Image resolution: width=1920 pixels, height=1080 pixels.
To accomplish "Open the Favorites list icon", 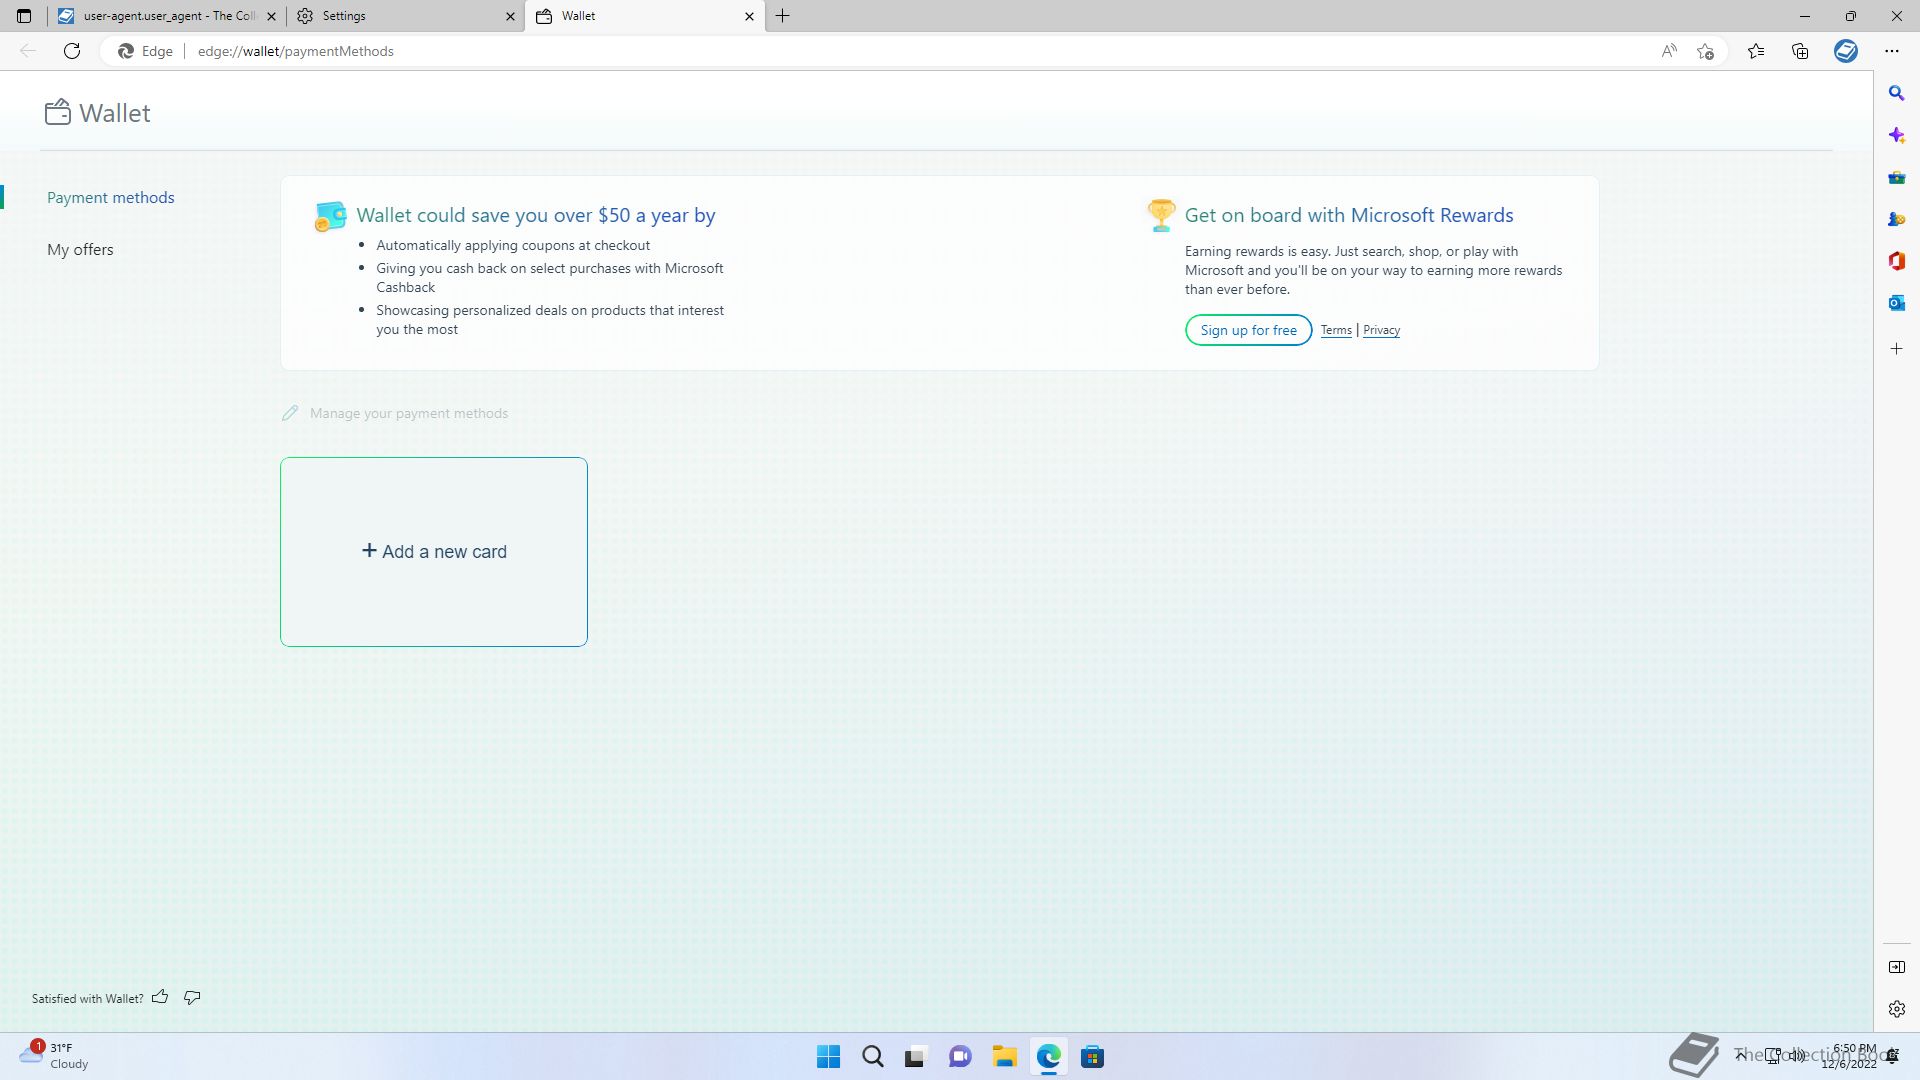I will tap(1756, 51).
